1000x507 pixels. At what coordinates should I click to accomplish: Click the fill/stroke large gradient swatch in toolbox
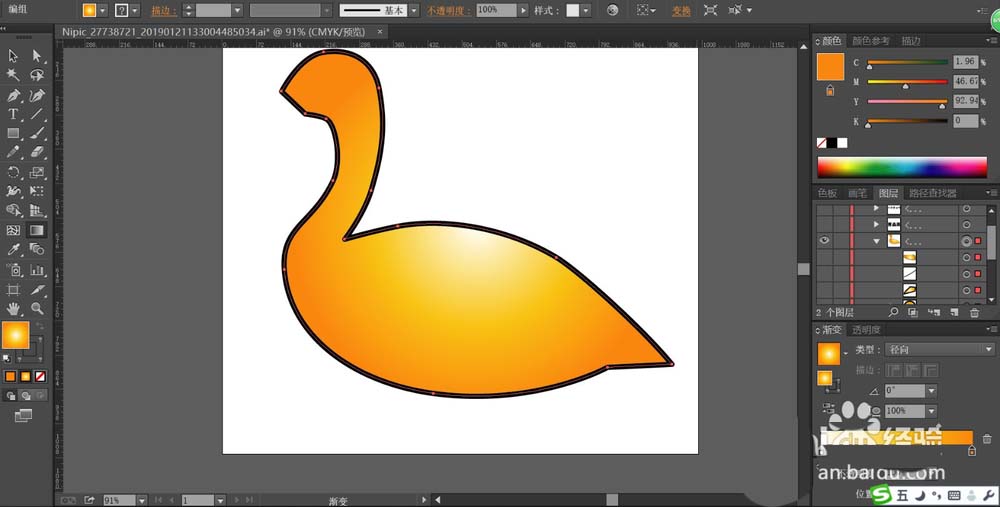(15, 335)
